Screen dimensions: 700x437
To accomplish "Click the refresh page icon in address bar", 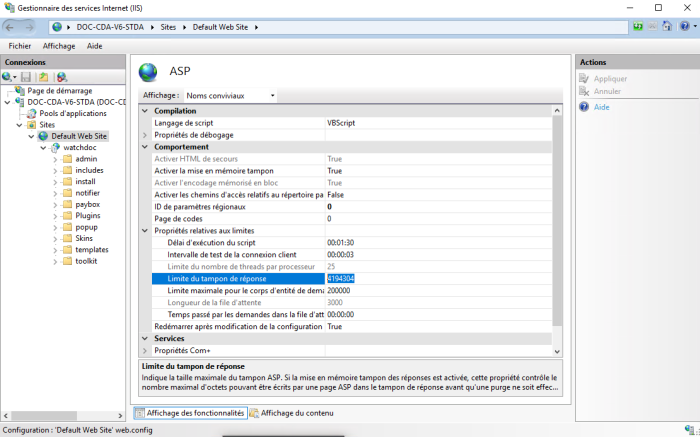I will [x=637, y=27].
